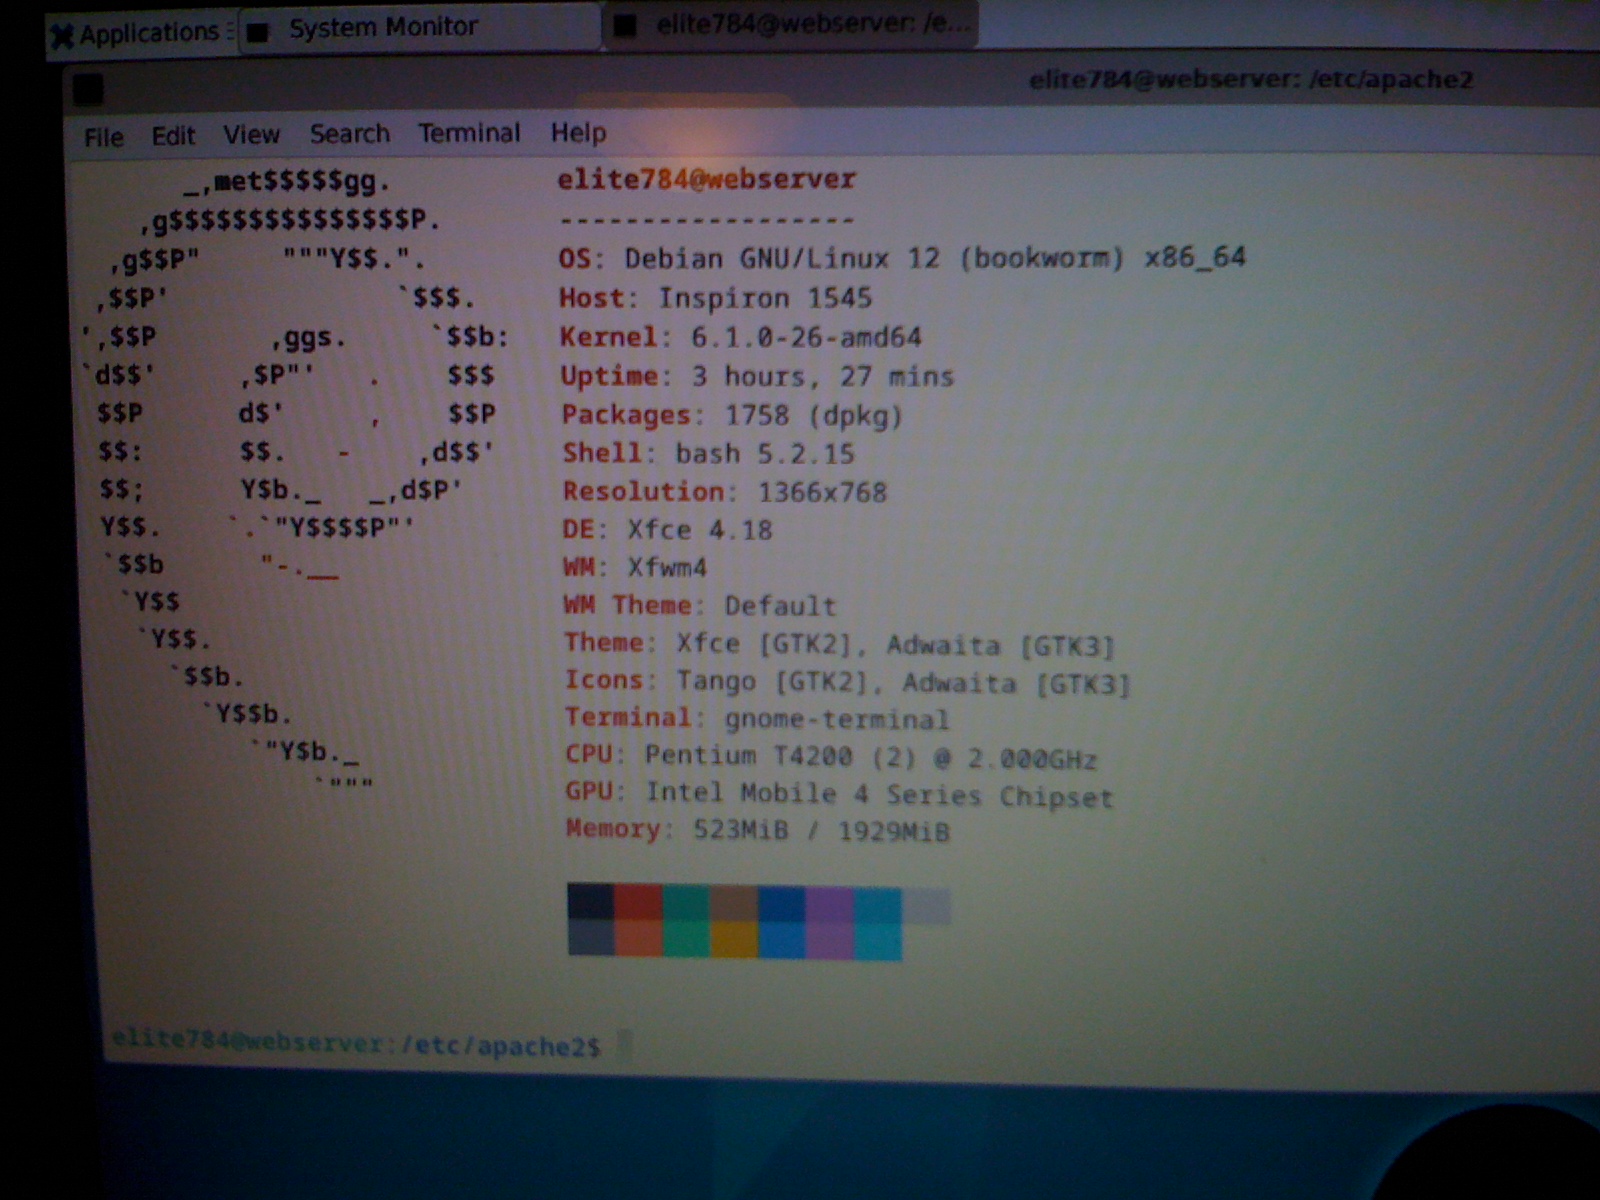Click the Debian ASCII logo top line _,met$$$$$gg.
Viewport: 1600px width, 1200px height.
point(287,182)
